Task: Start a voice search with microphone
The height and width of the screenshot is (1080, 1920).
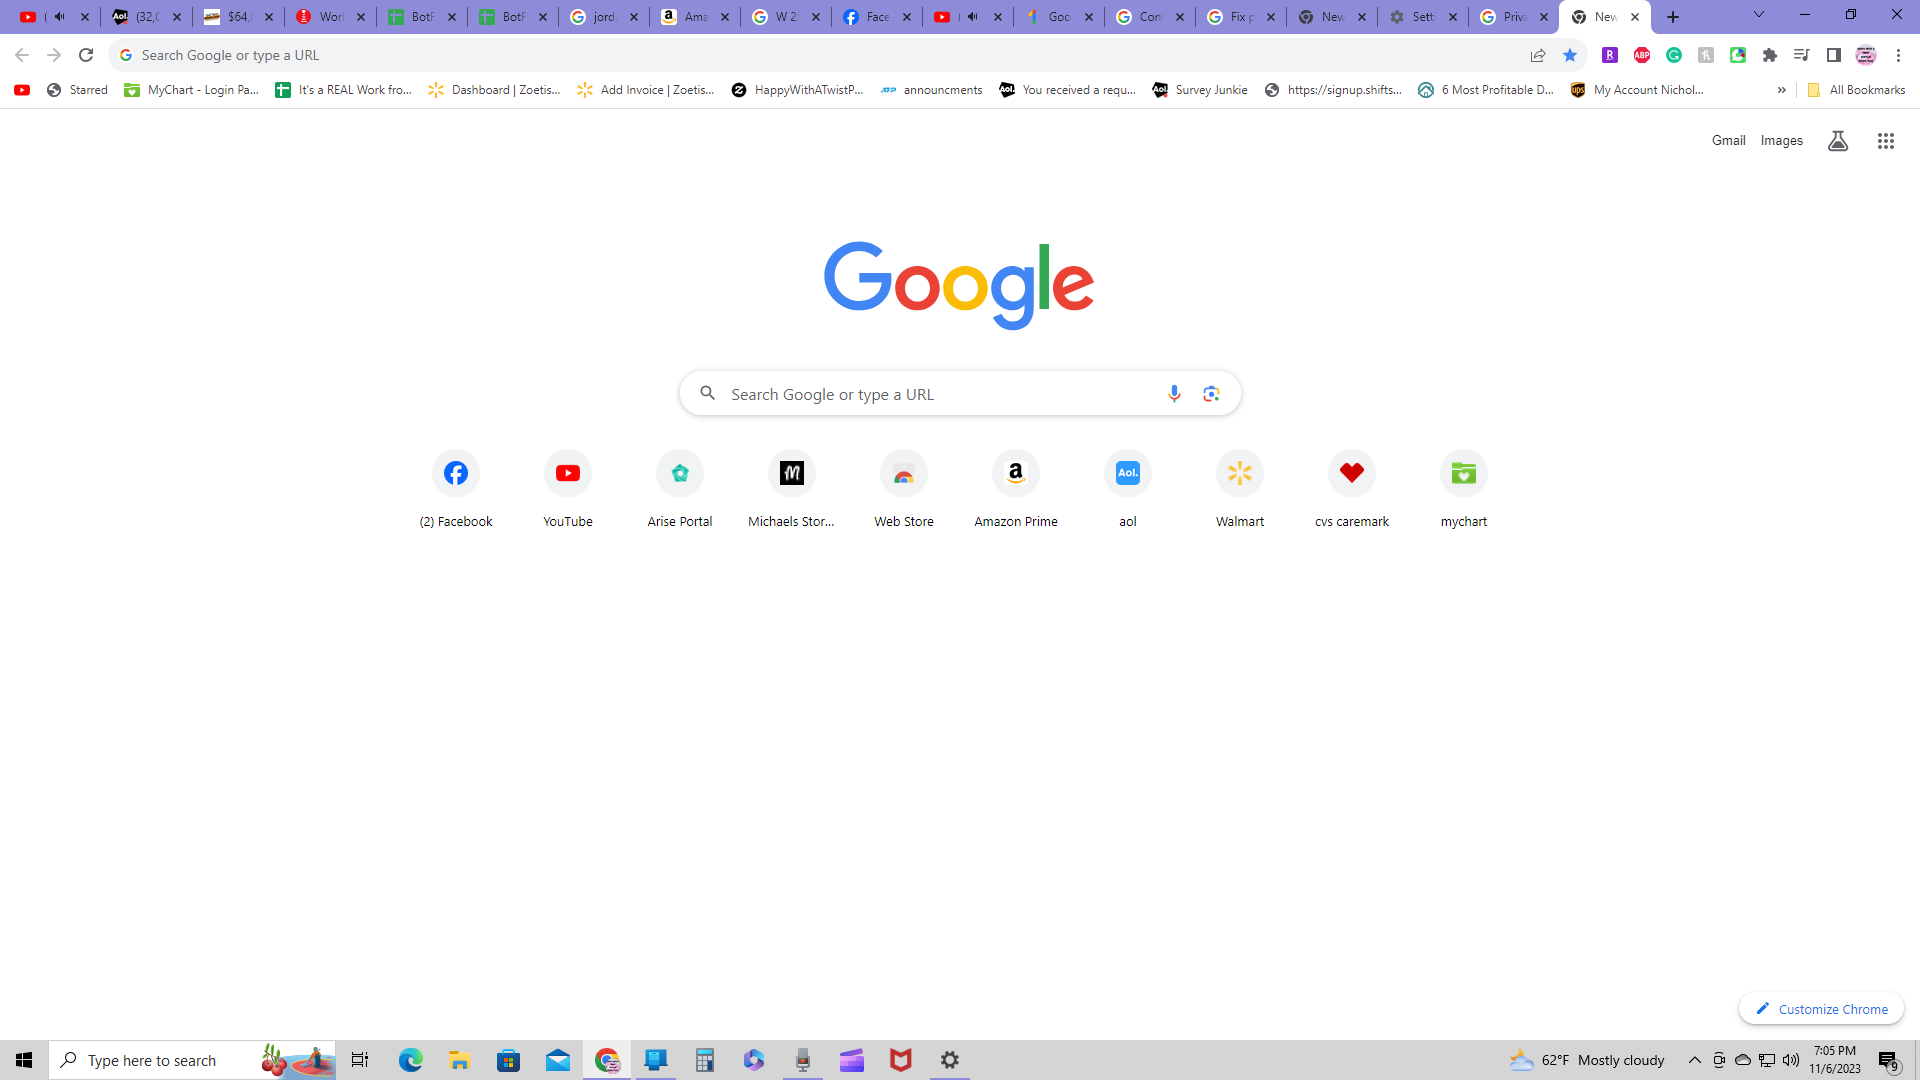Action: 1174,394
